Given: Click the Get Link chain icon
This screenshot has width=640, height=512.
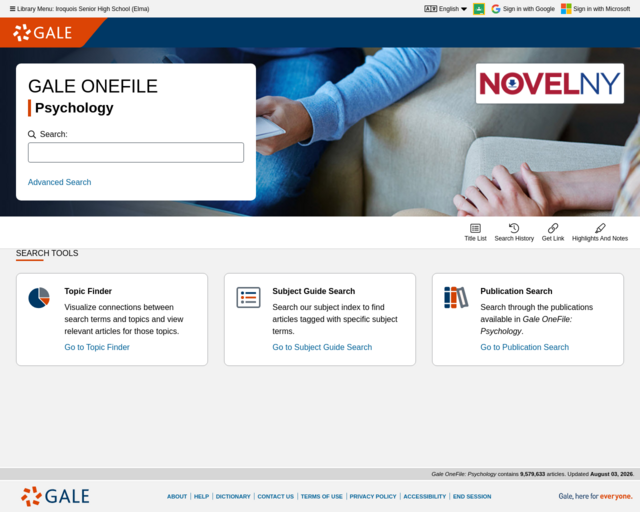Looking at the screenshot, I should (553, 228).
